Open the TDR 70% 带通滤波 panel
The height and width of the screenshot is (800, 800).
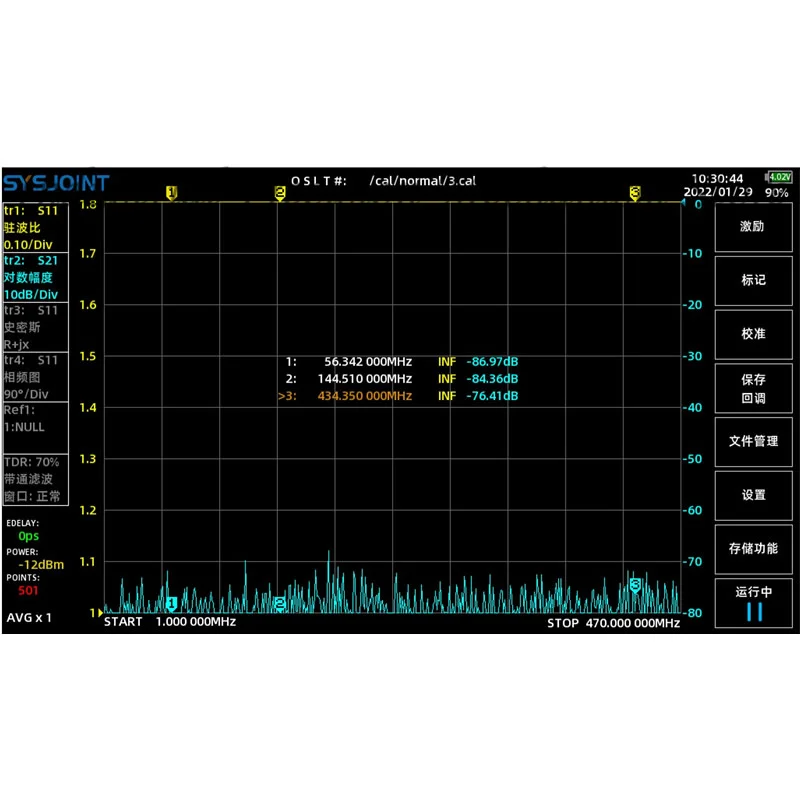coord(36,480)
